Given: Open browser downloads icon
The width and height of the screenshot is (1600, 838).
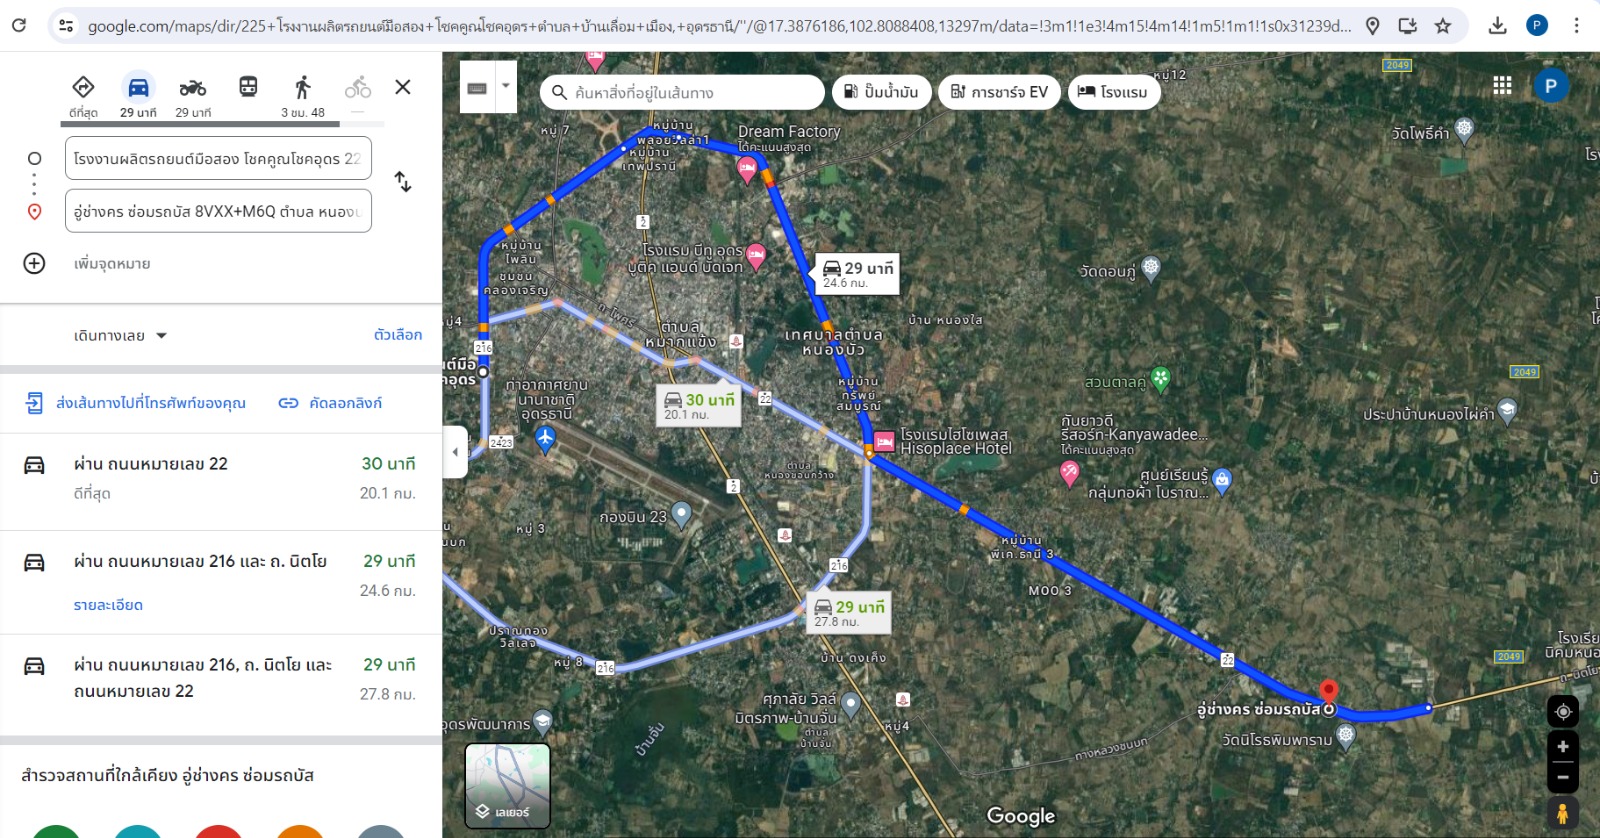Looking at the screenshot, I should (x=1497, y=26).
